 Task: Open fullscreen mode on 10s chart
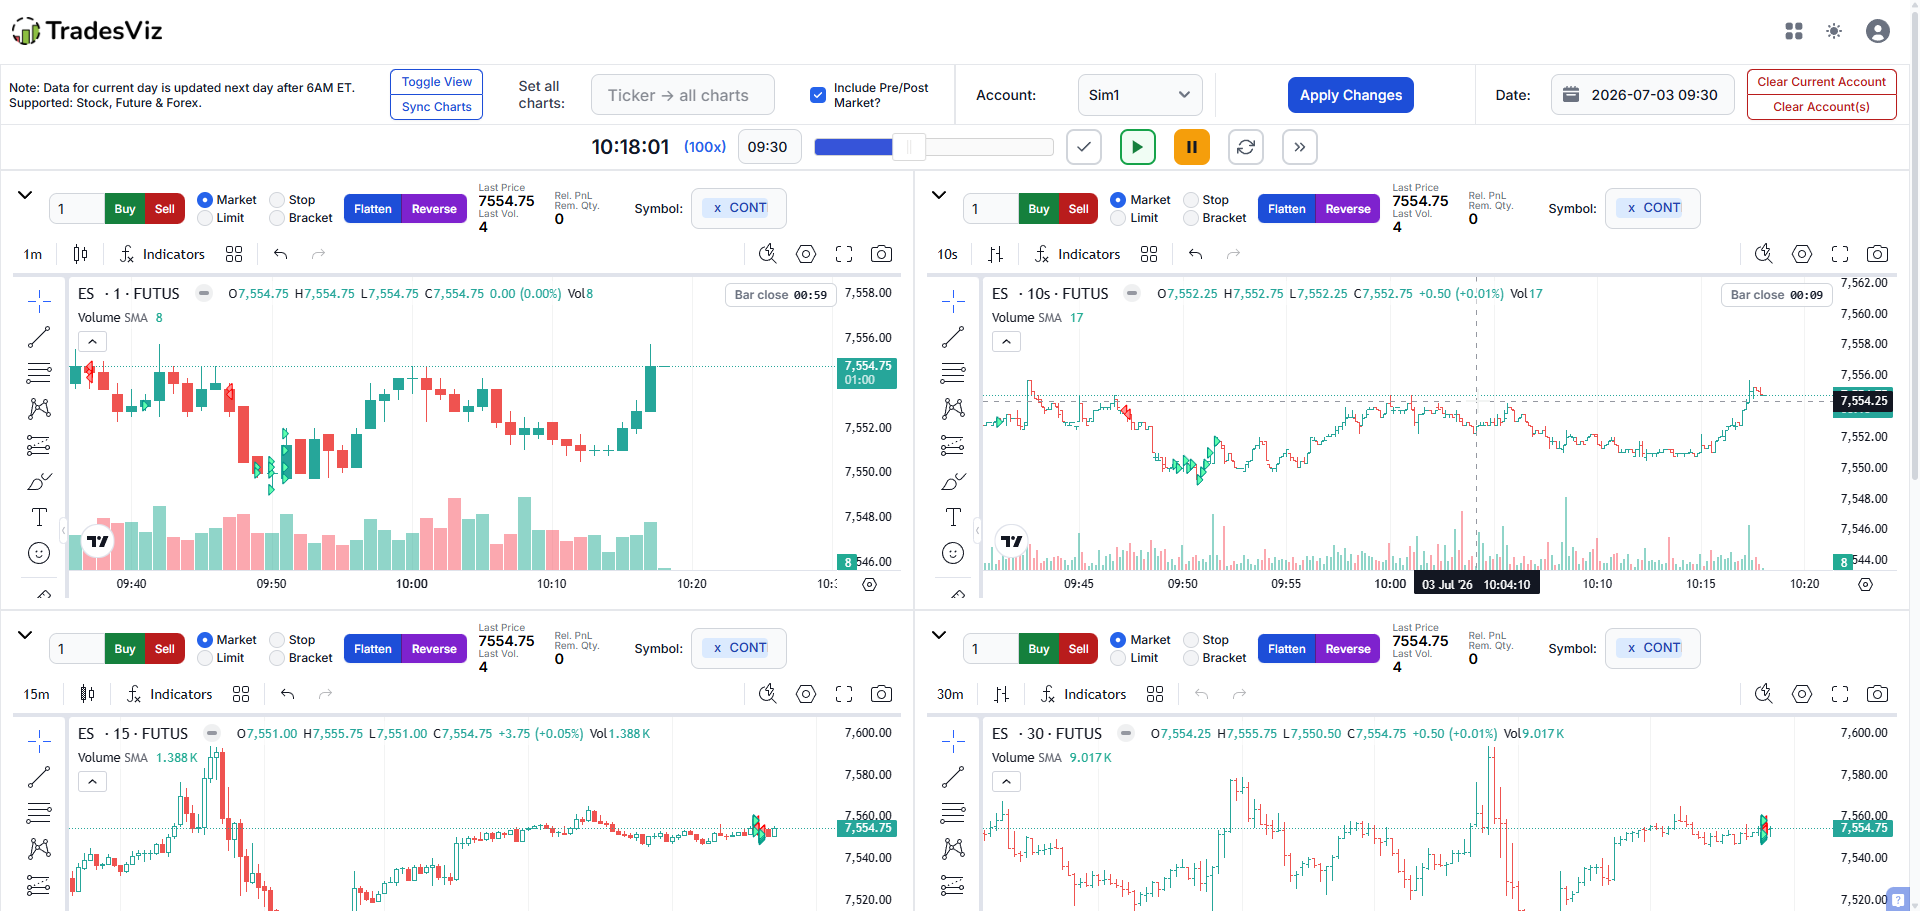point(1839,254)
